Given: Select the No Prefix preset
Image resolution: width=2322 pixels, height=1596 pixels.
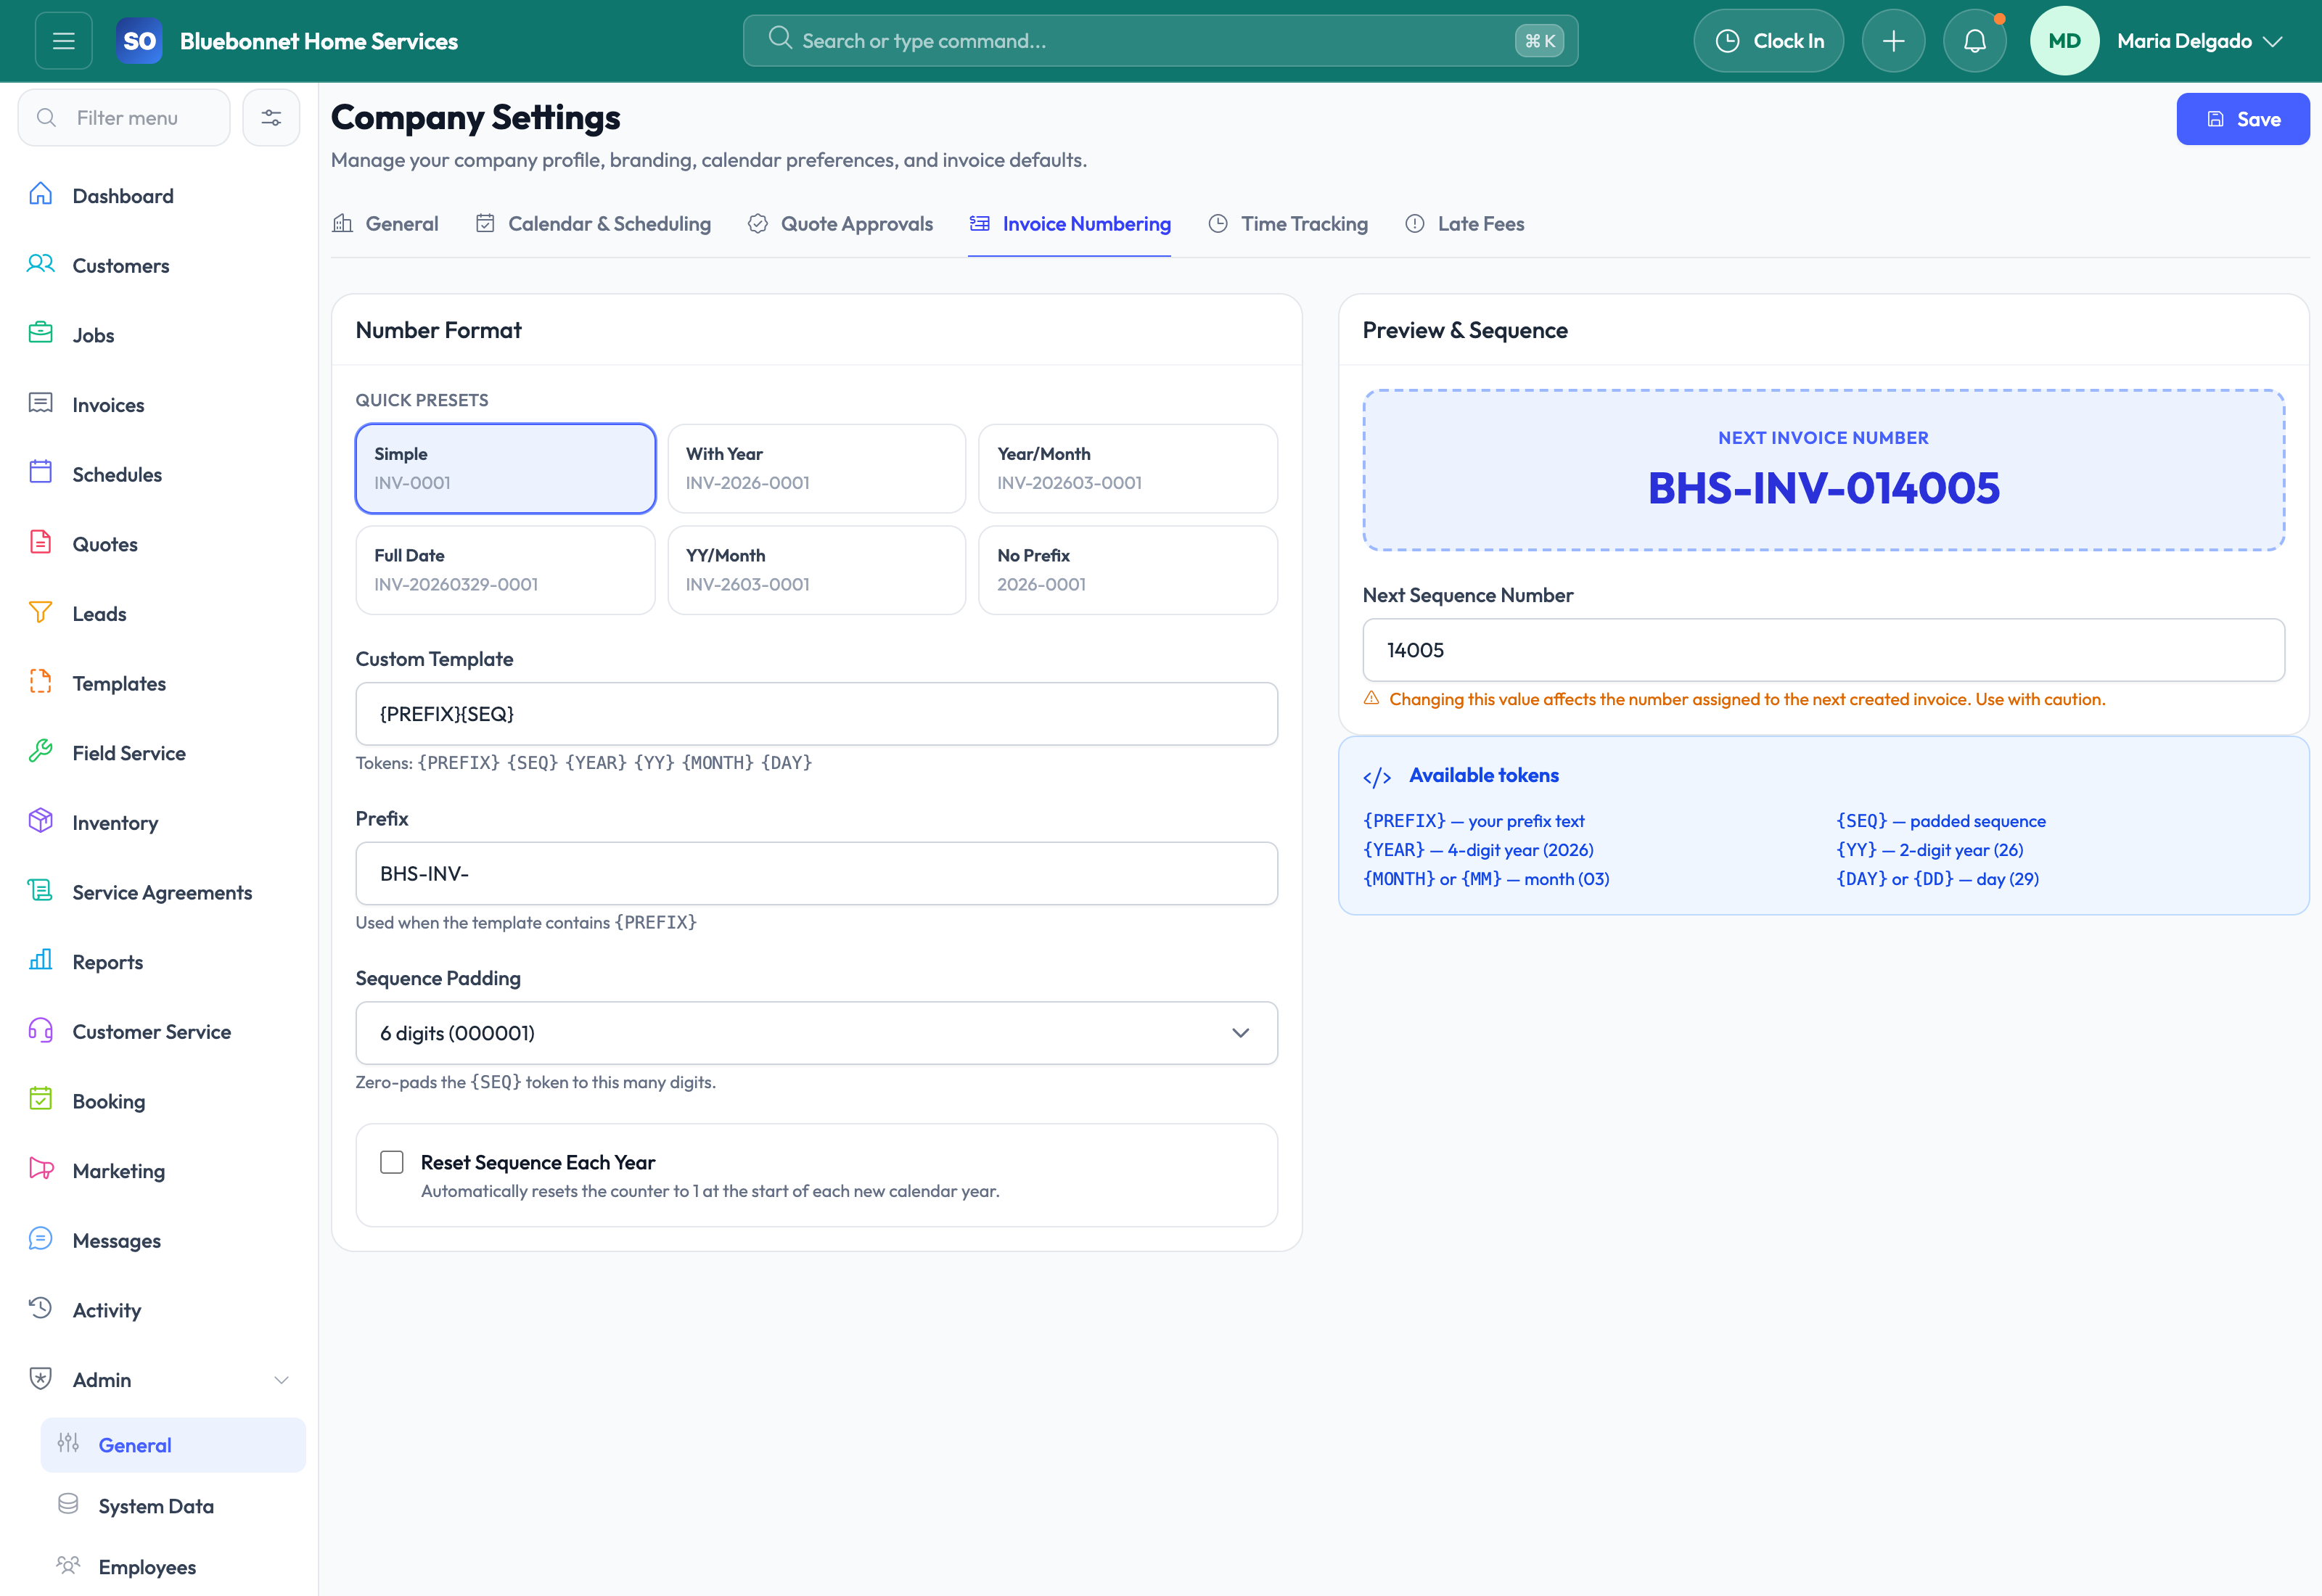Looking at the screenshot, I should [x=1128, y=570].
